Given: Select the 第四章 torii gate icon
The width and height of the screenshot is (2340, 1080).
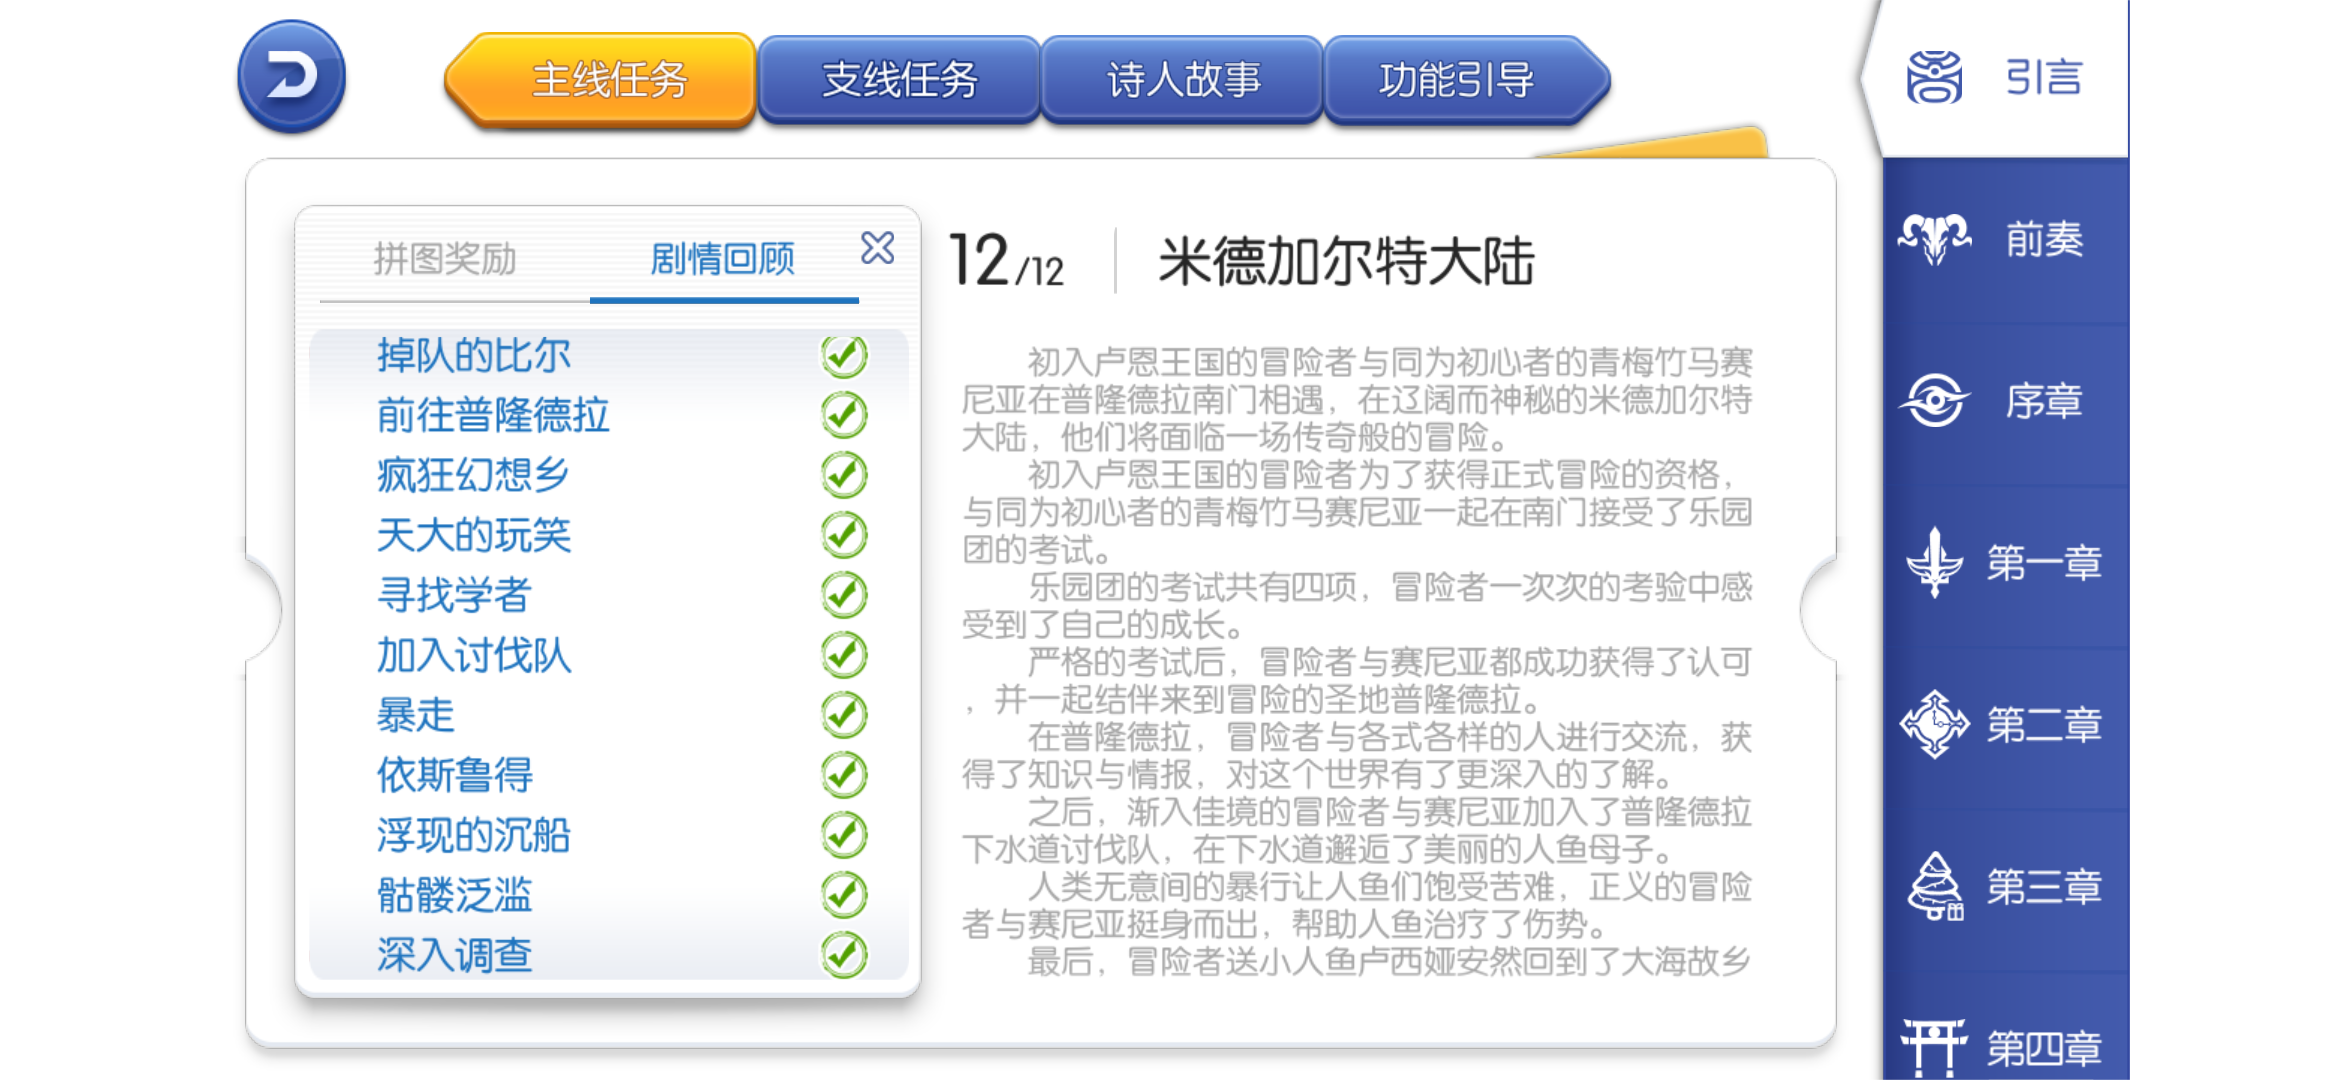Looking at the screenshot, I should pyautogui.click(x=1934, y=1046).
